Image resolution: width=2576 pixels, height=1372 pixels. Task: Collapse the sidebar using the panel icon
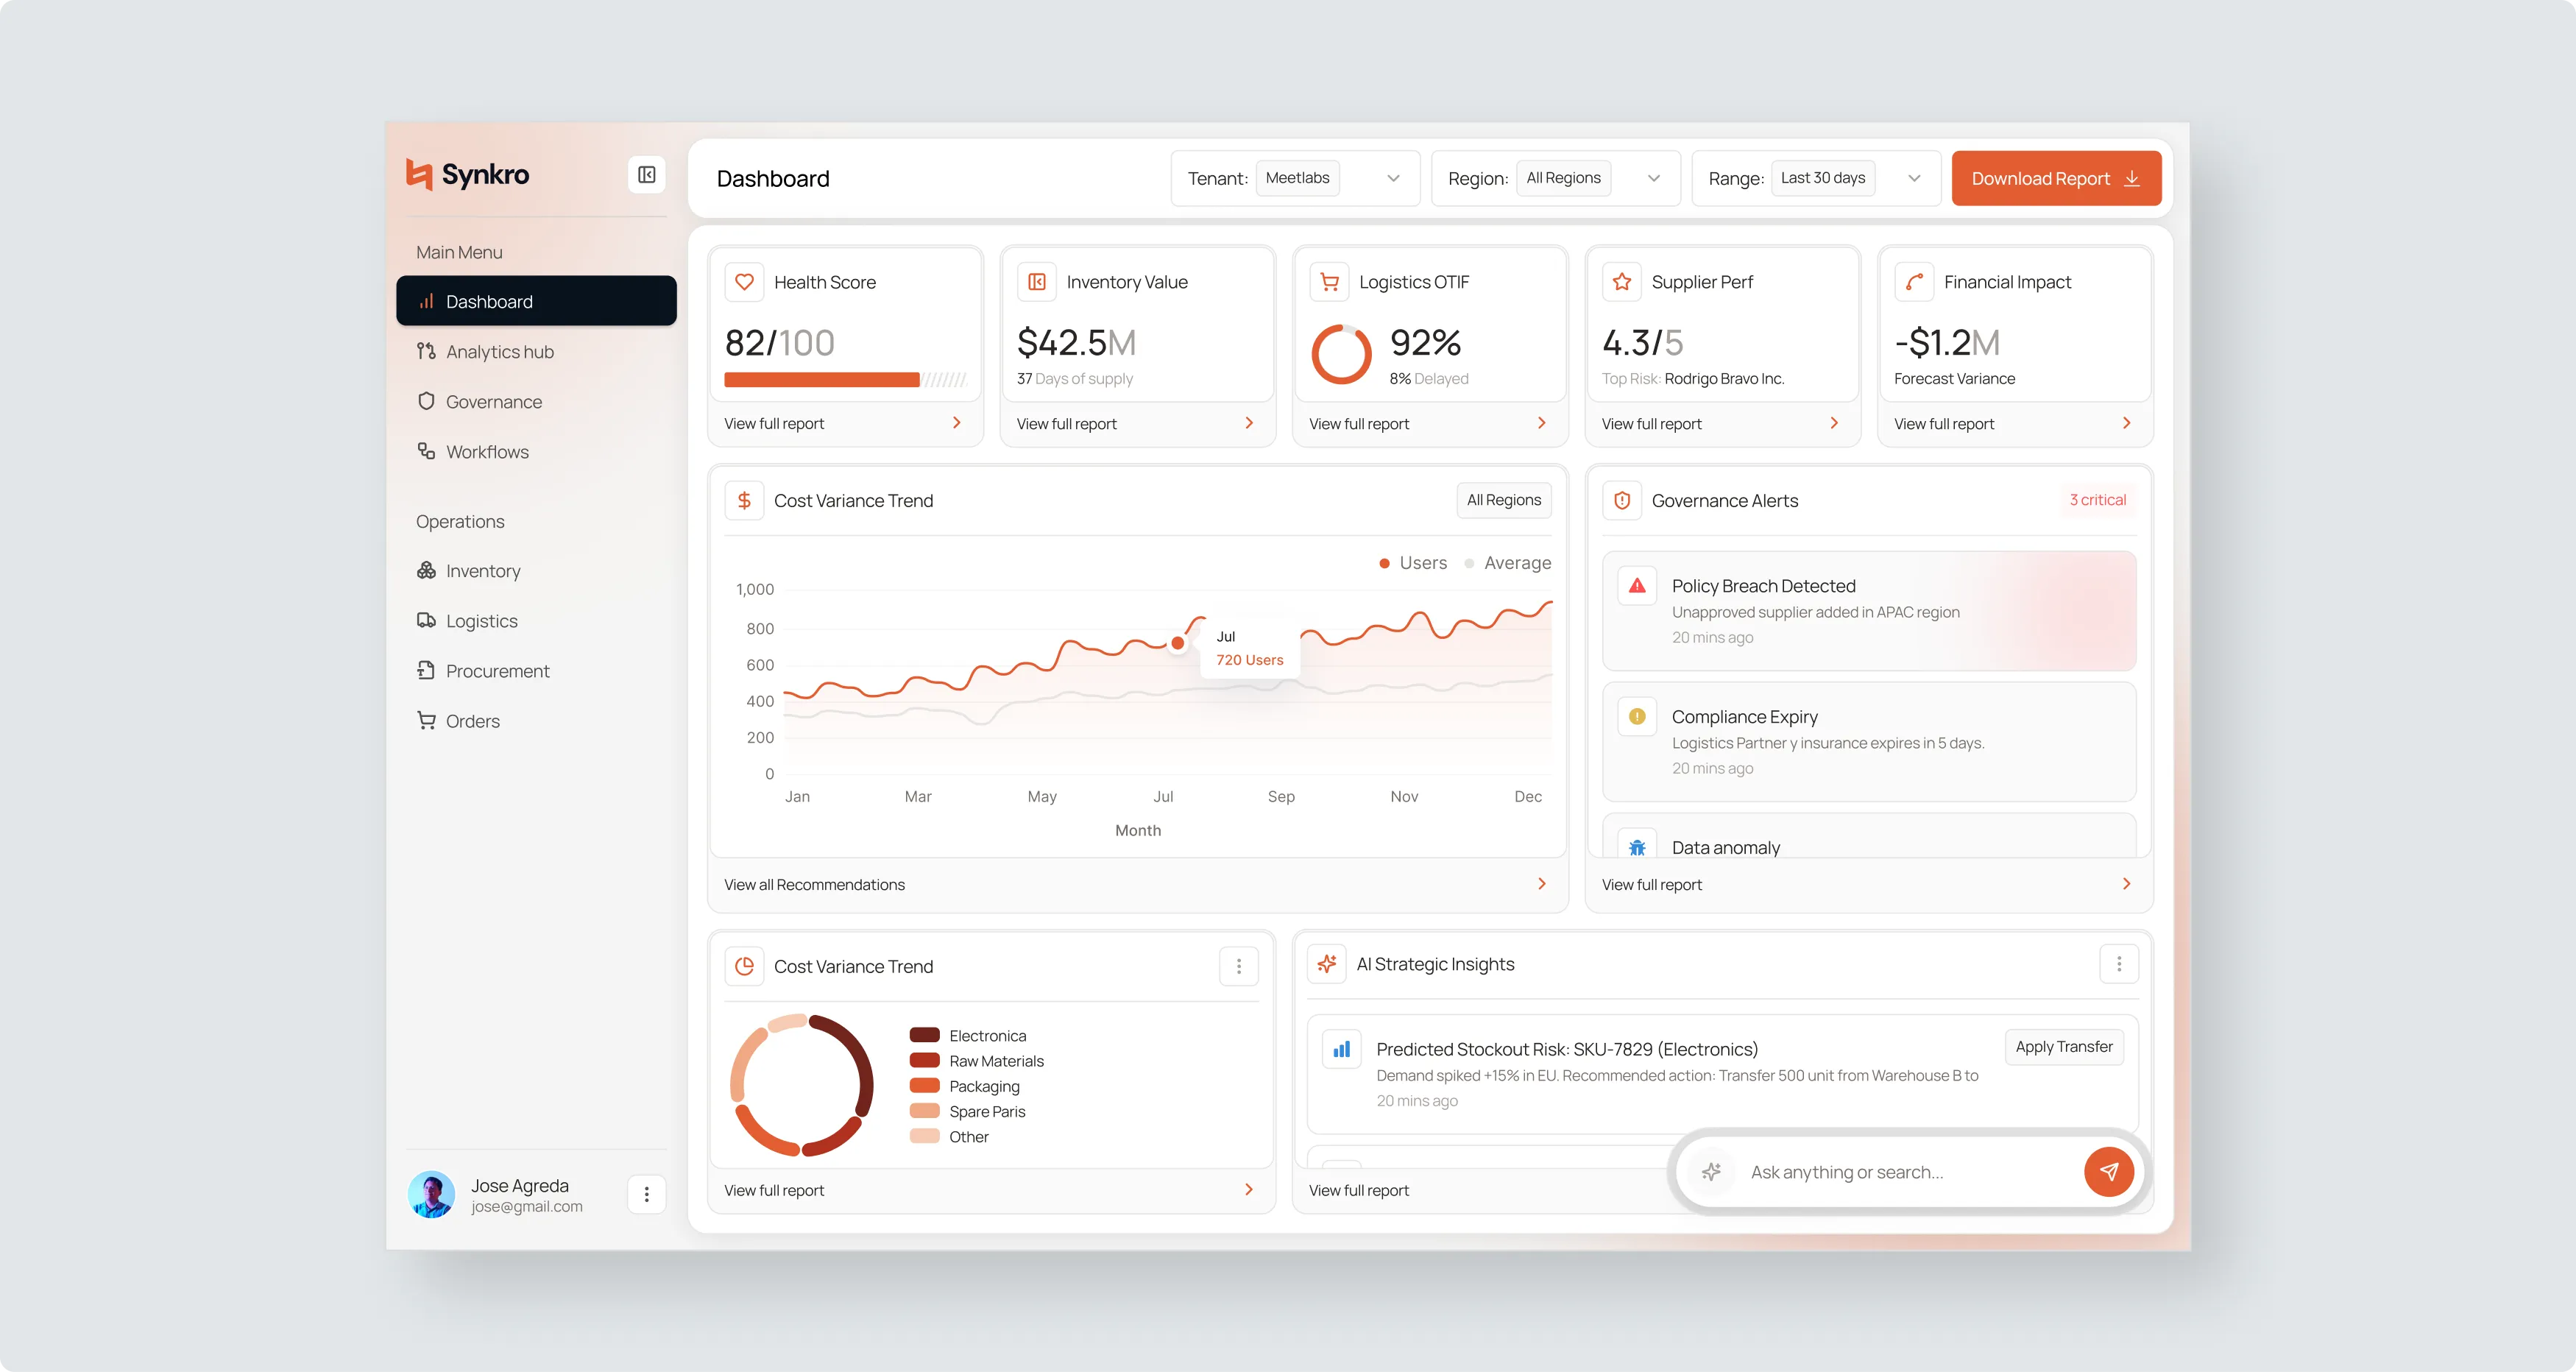(646, 175)
